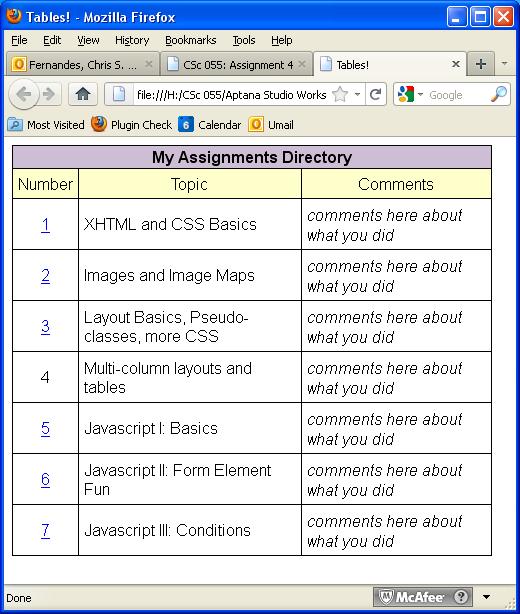This screenshot has height=614, width=520.
Task: Open the Tools menu
Action: coord(244,40)
